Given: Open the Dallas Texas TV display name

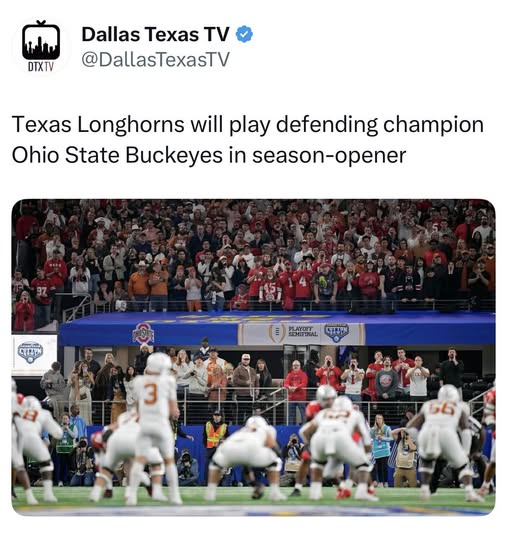Looking at the screenshot, I should coord(155,34).
